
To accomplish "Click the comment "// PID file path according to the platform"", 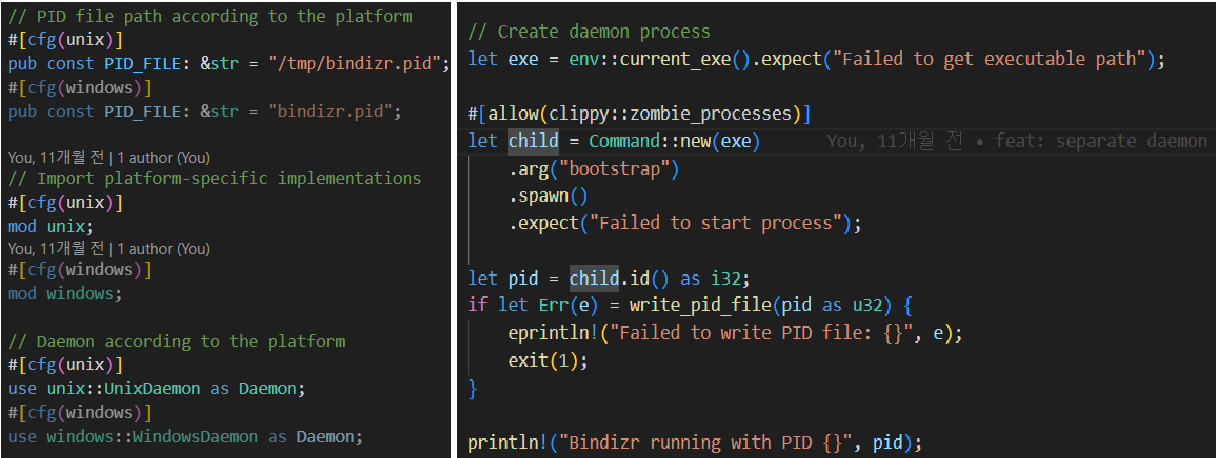I will point(210,16).
